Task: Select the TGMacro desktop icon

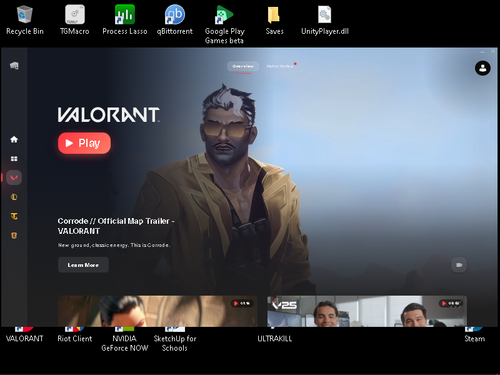Action: pyautogui.click(x=75, y=20)
